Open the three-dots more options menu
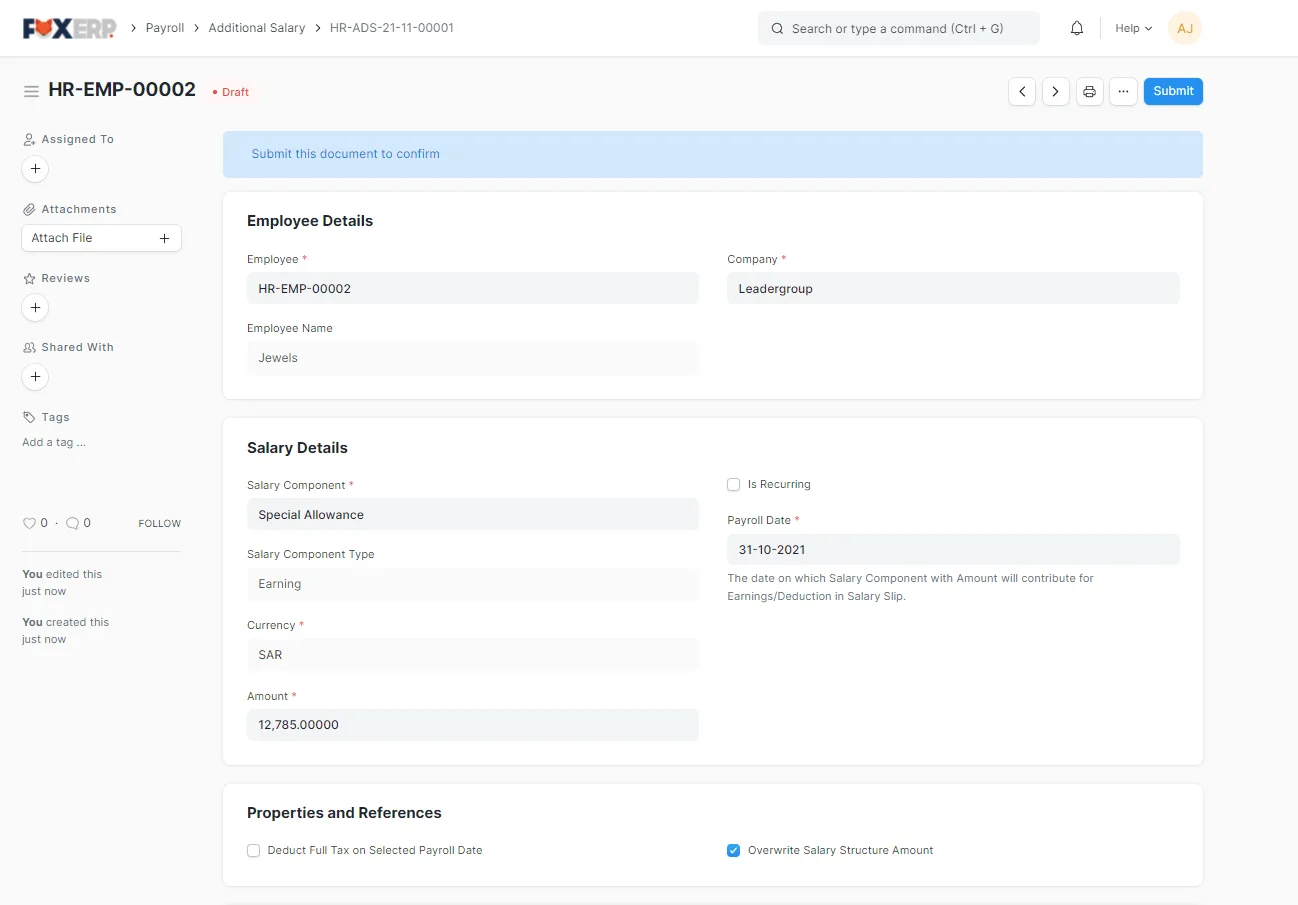This screenshot has width=1298, height=905. coord(1124,91)
